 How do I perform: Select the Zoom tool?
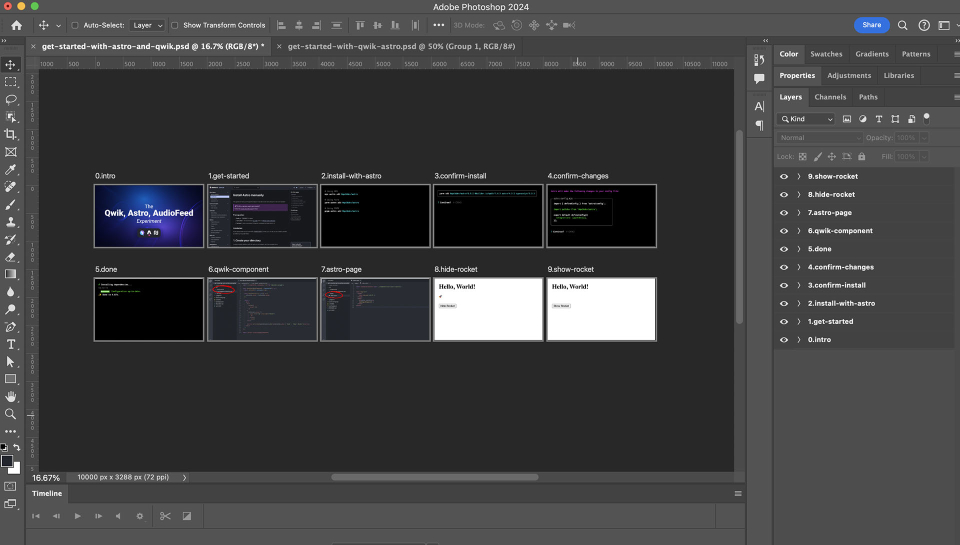coord(10,414)
